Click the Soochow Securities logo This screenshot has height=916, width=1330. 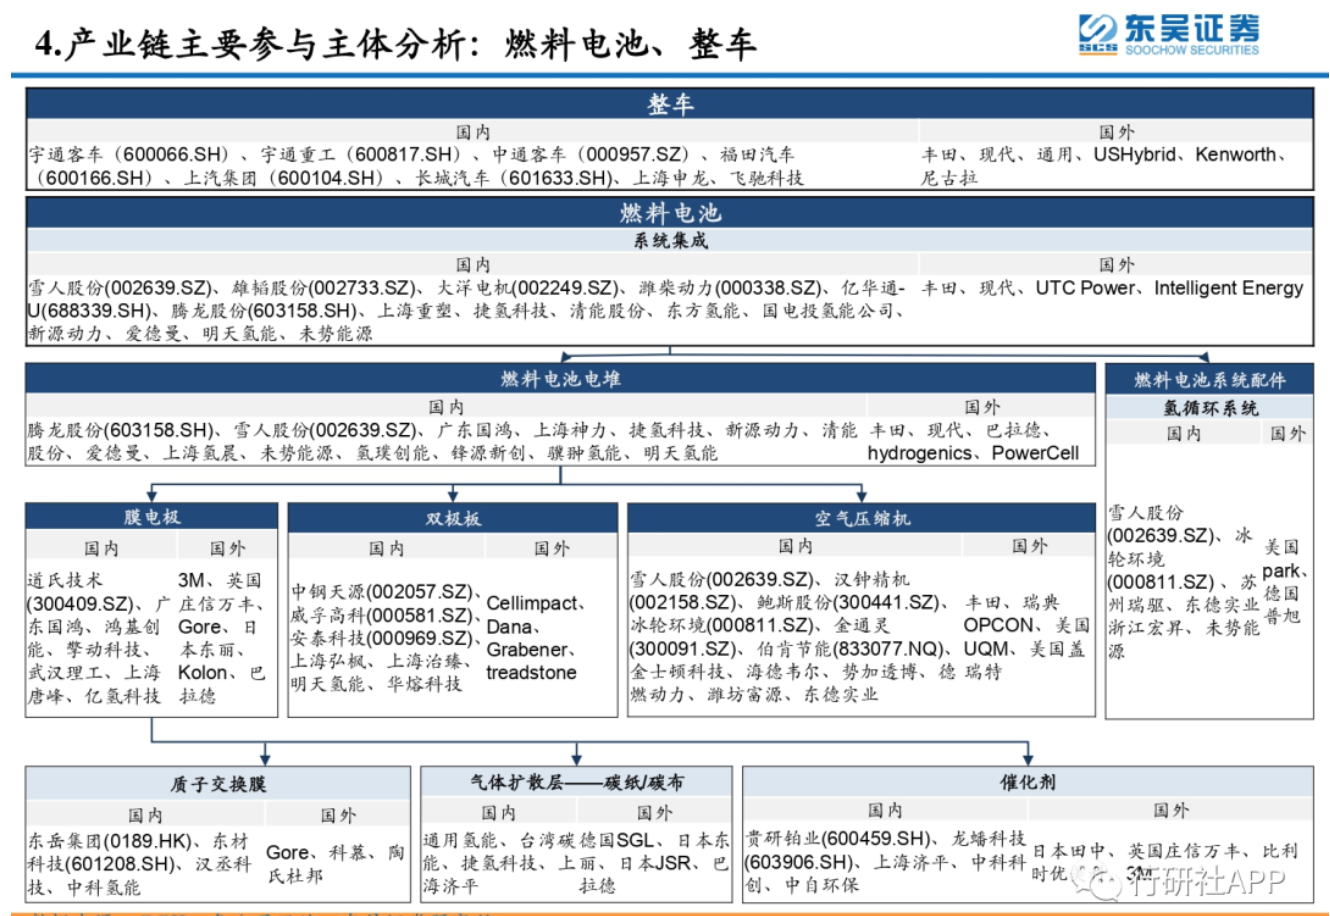coord(1169,35)
